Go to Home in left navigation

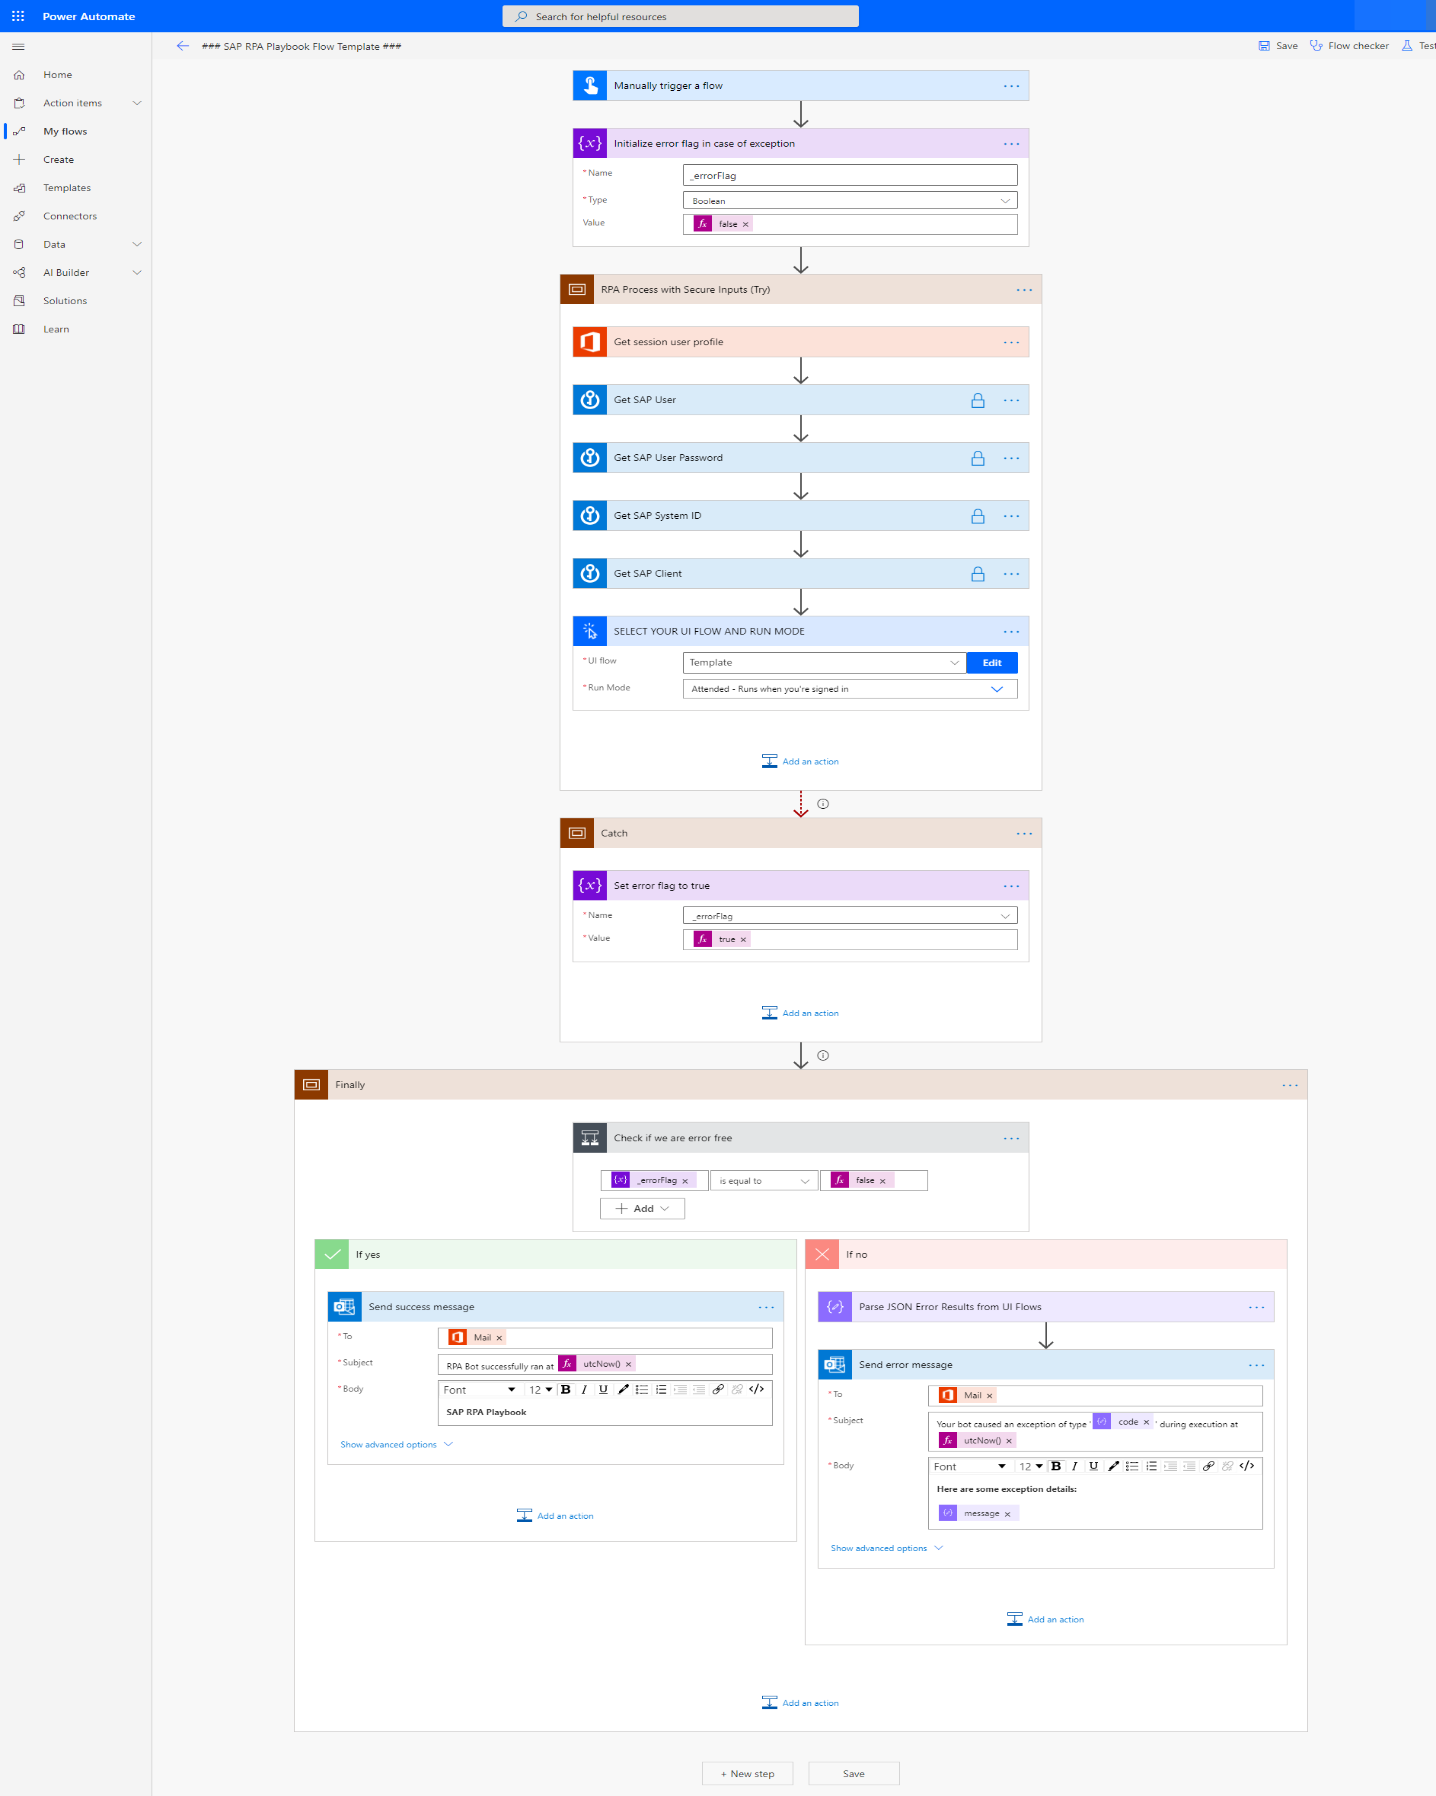point(57,75)
